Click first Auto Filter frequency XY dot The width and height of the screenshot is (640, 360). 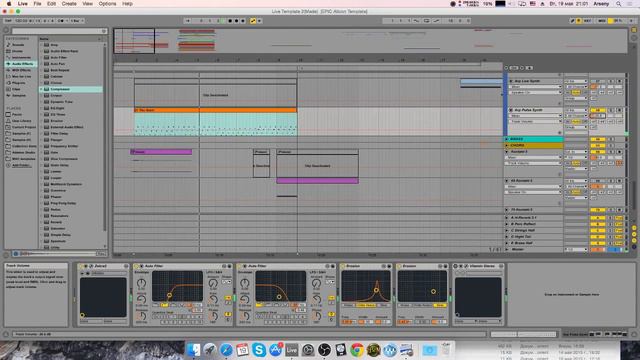[x=169, y=295]
